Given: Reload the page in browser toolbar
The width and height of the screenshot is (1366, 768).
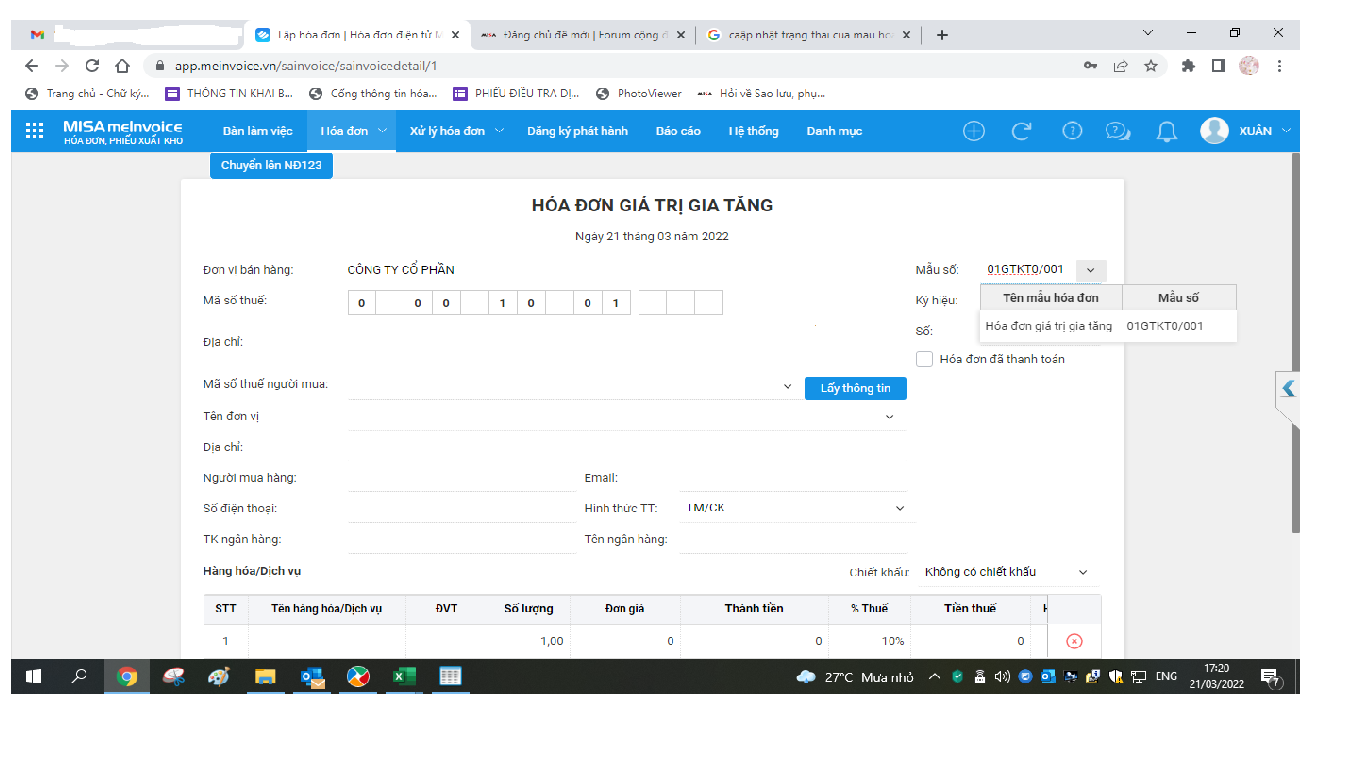Looking at the screenshot, I should tap(92, 66).
